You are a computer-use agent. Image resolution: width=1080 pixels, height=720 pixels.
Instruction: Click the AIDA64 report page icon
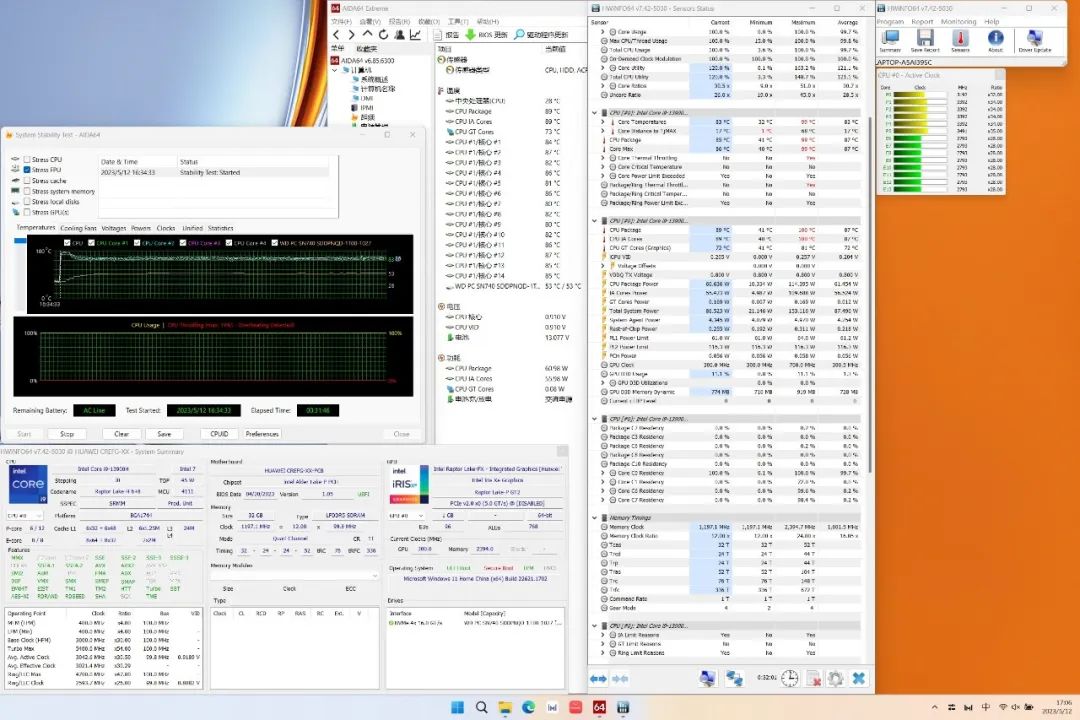[x=437, y=34]
